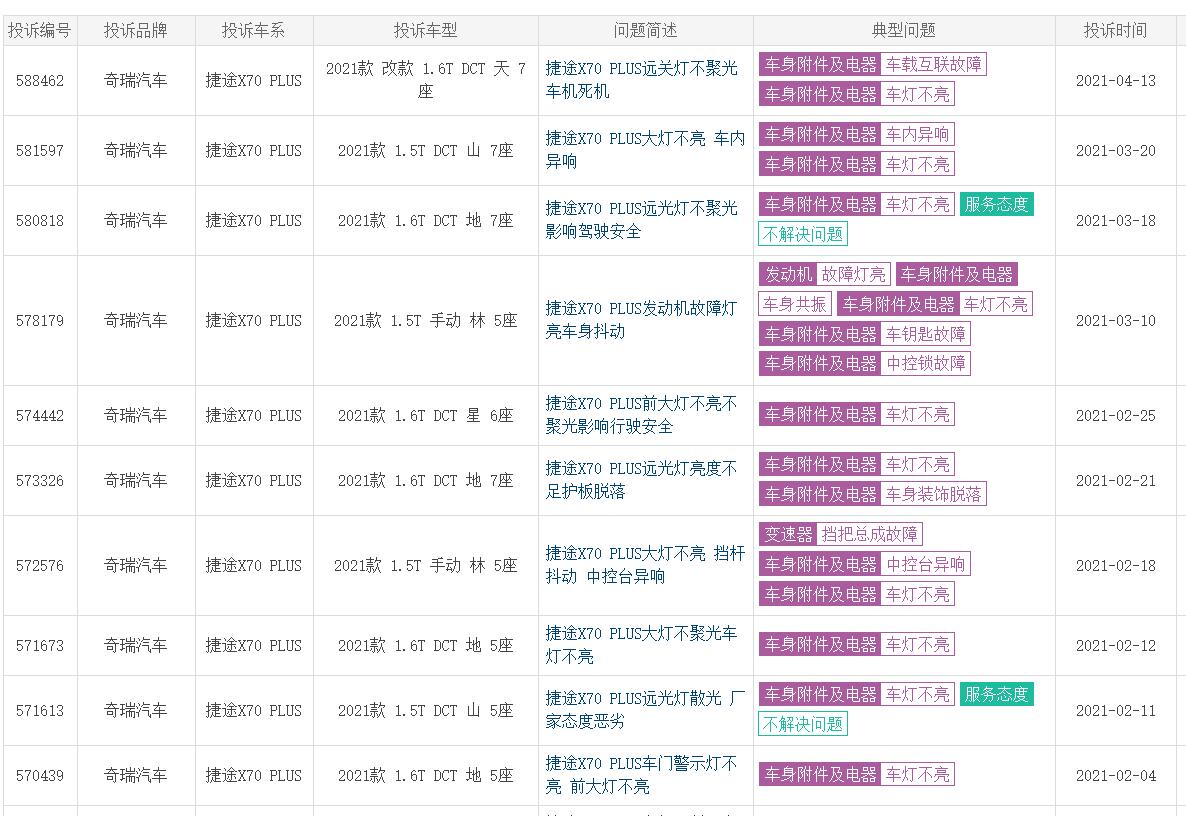This screenshot has width=1186, height=816.
Task: Click the 车灯不亮 tag in row 570439
Action: (917, 774)
